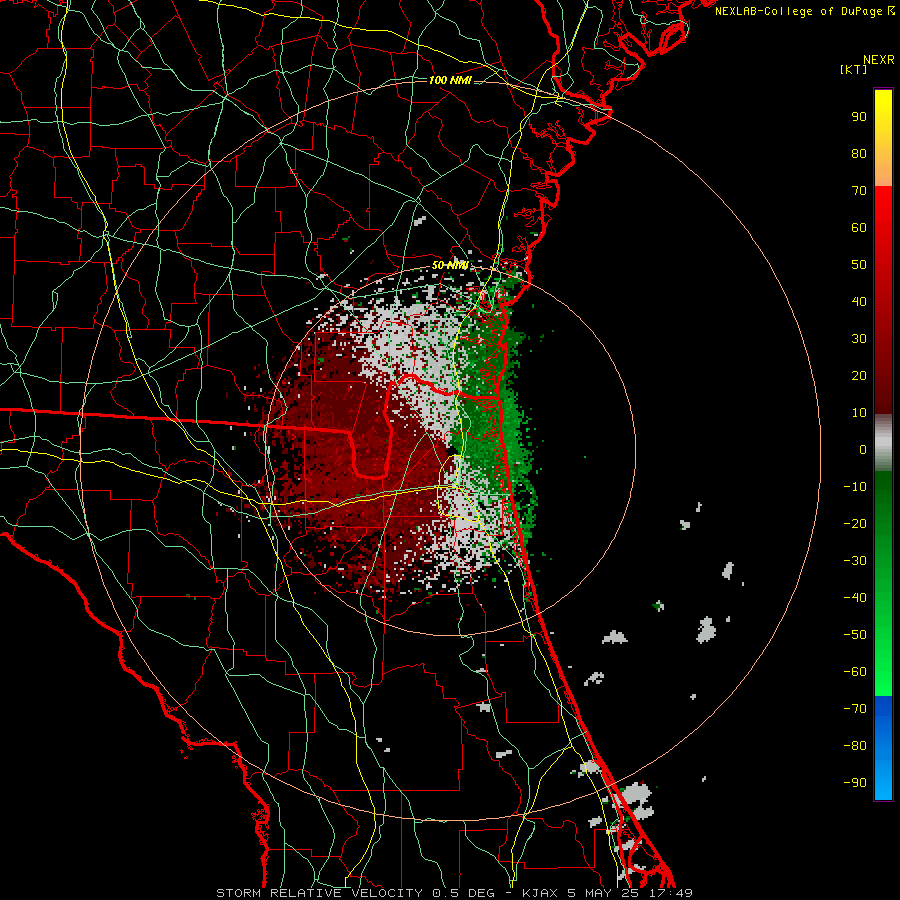Click the -40 value on velocity scale
Screen dimensions: 900x900
point(855,598)
